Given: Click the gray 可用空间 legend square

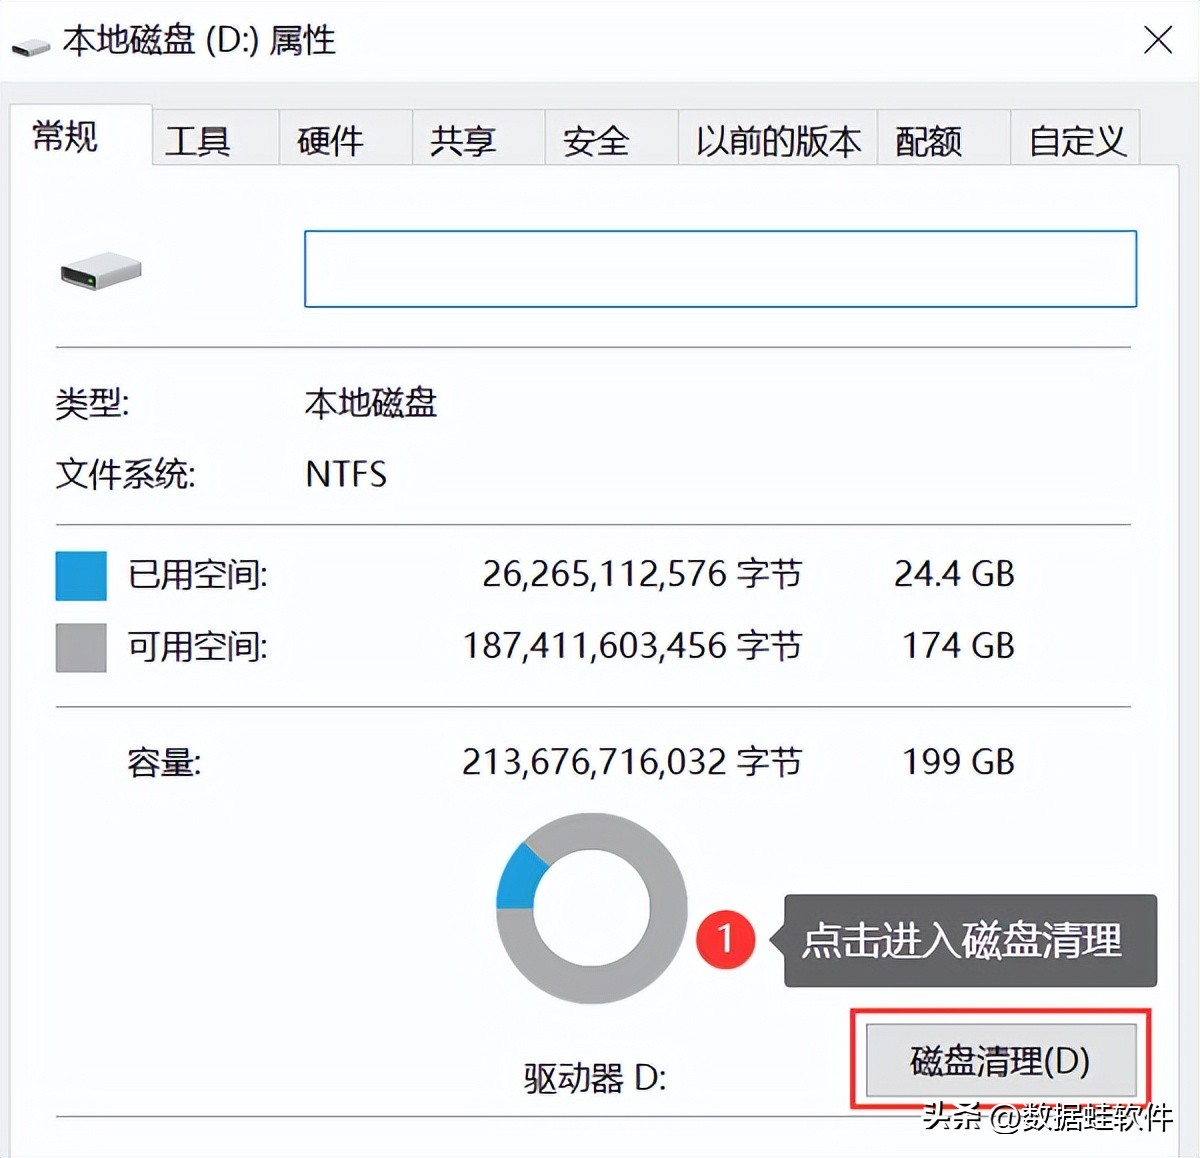Looking at the screenshot, I should [80, 647].
